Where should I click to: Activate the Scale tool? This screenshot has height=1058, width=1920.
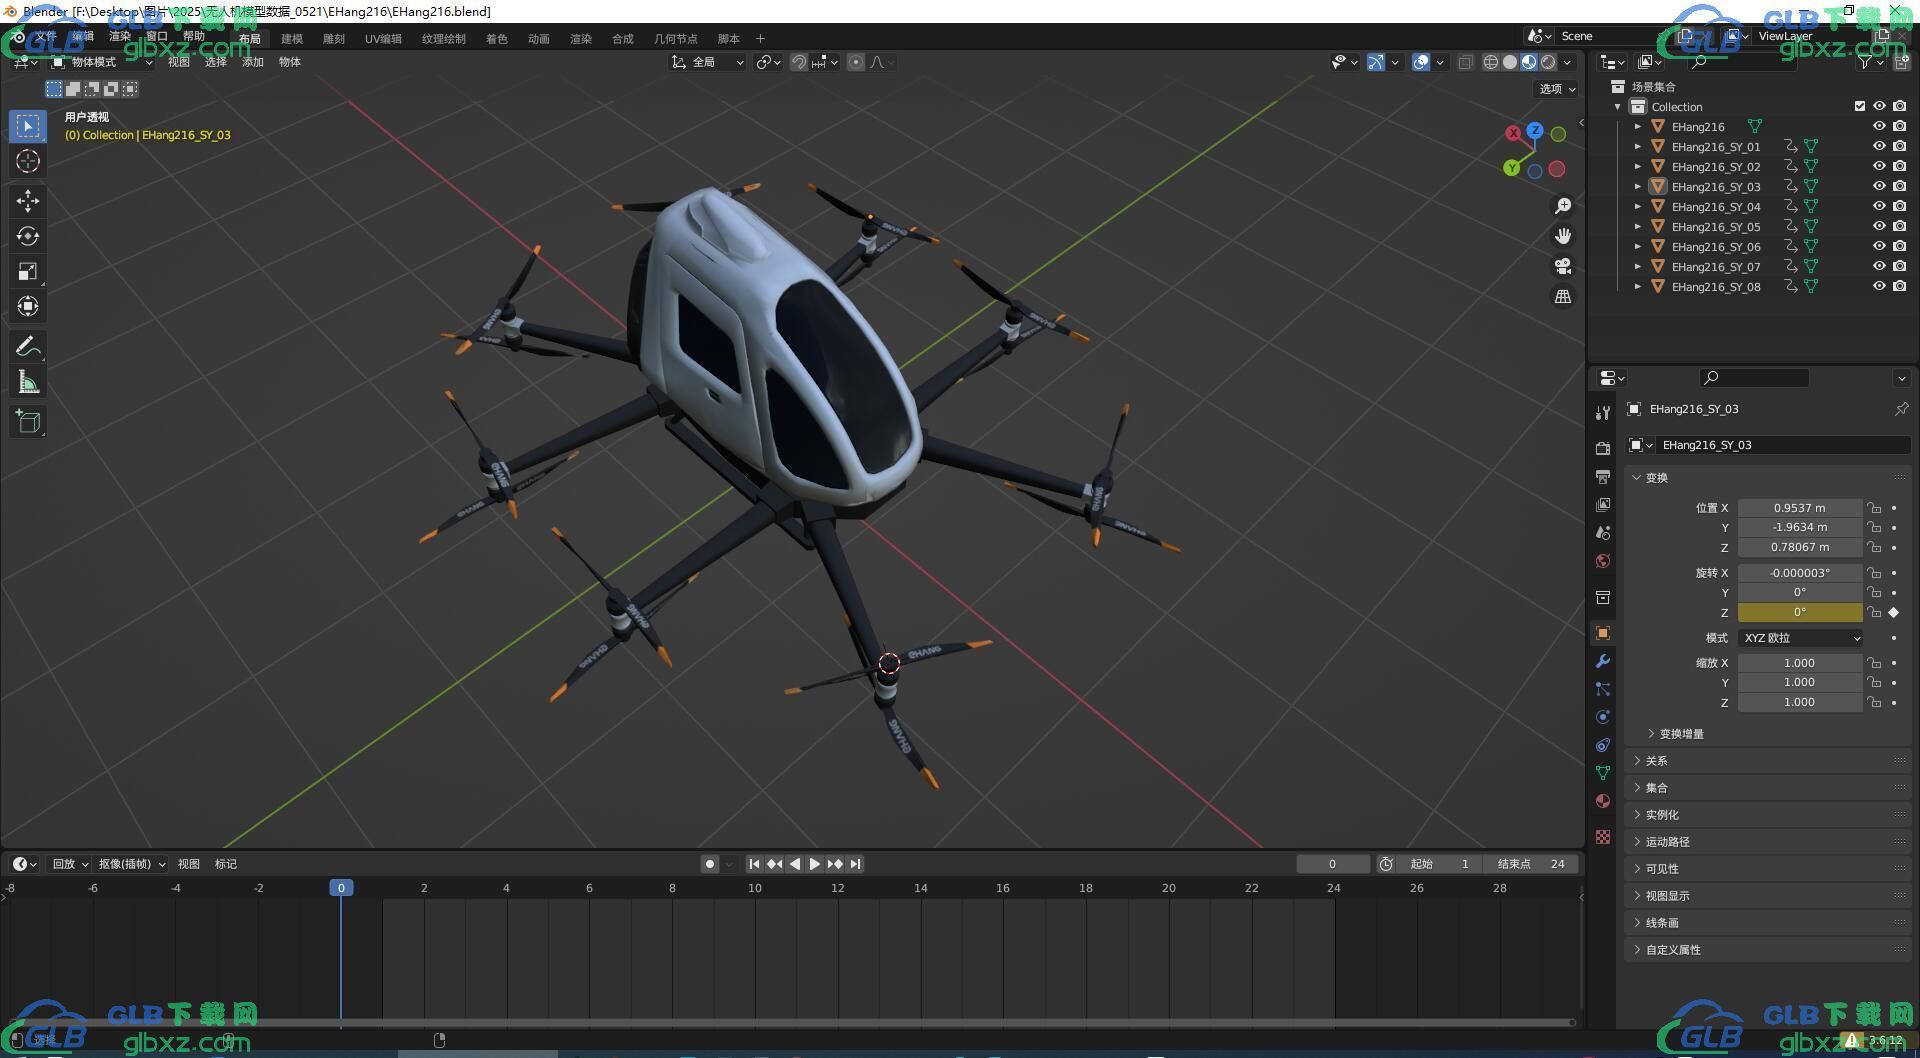point(28,271)
